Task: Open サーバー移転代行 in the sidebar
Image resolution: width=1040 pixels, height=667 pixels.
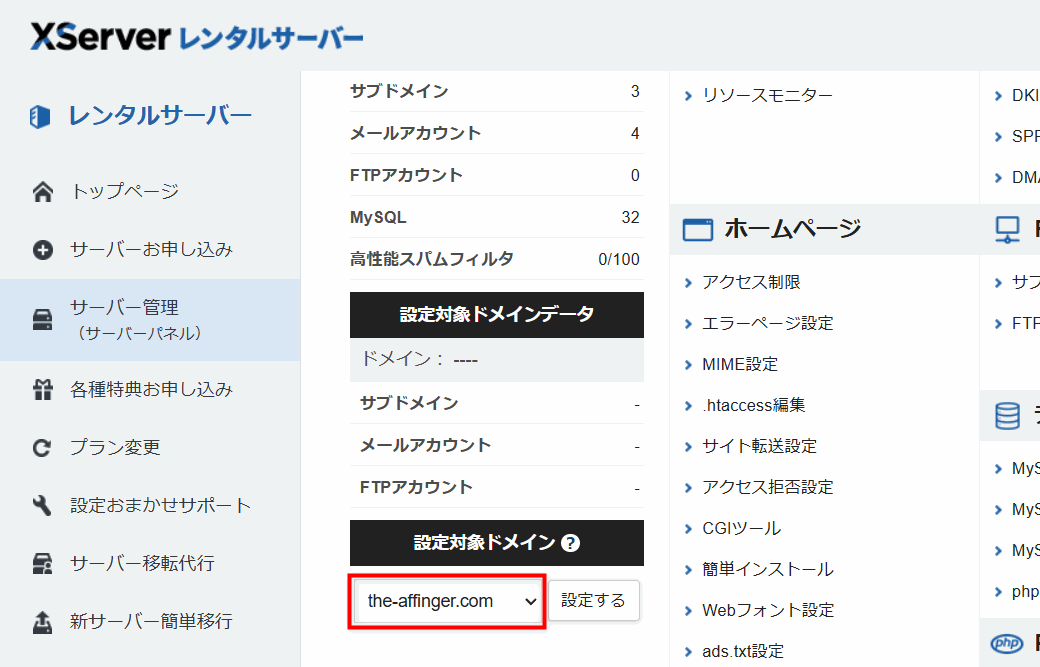Action: click(143, 564)
